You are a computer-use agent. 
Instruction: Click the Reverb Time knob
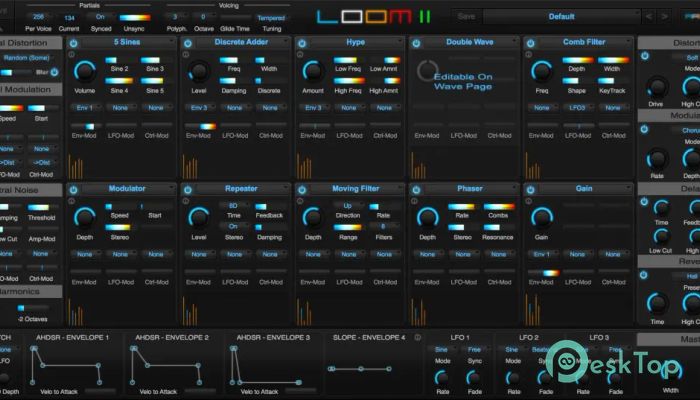pos(657,304)
